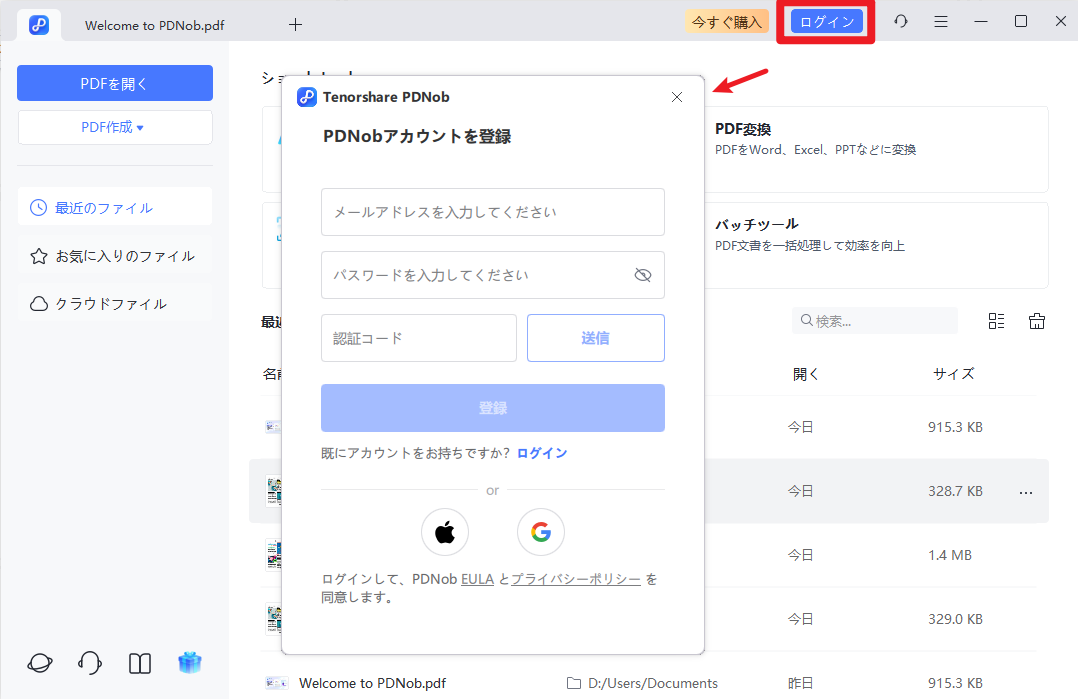Sign in with Apple account
This screenshot has height=699, width=1078.
(x=444, y=532)
